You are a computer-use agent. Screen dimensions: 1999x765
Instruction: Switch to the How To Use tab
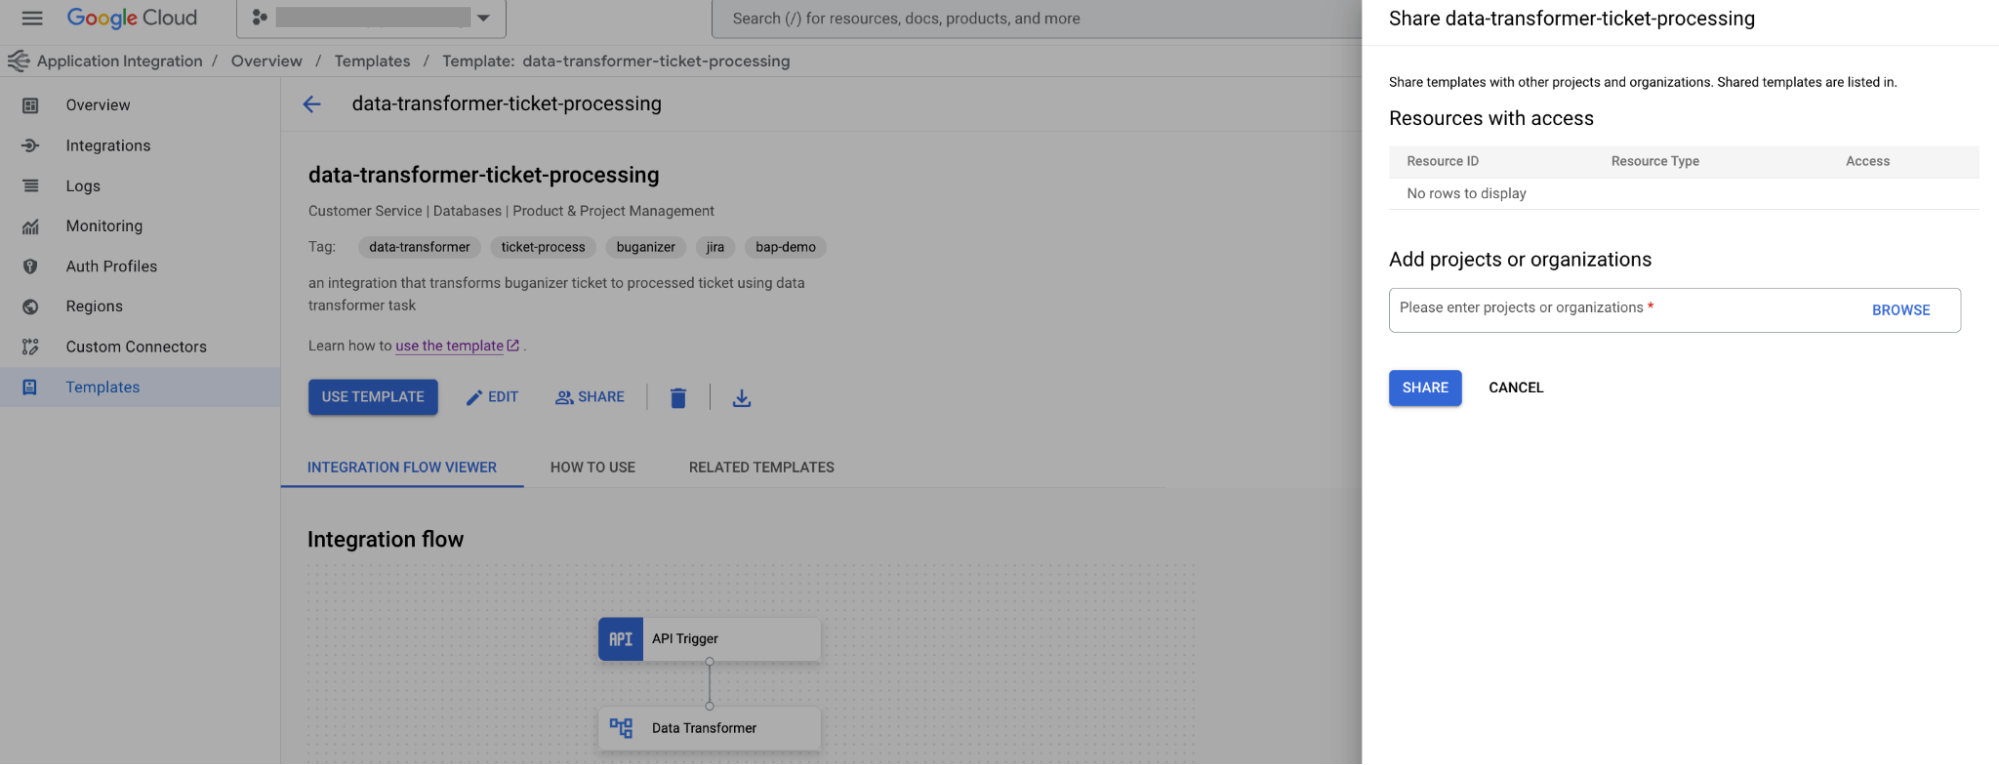(592, 467)
